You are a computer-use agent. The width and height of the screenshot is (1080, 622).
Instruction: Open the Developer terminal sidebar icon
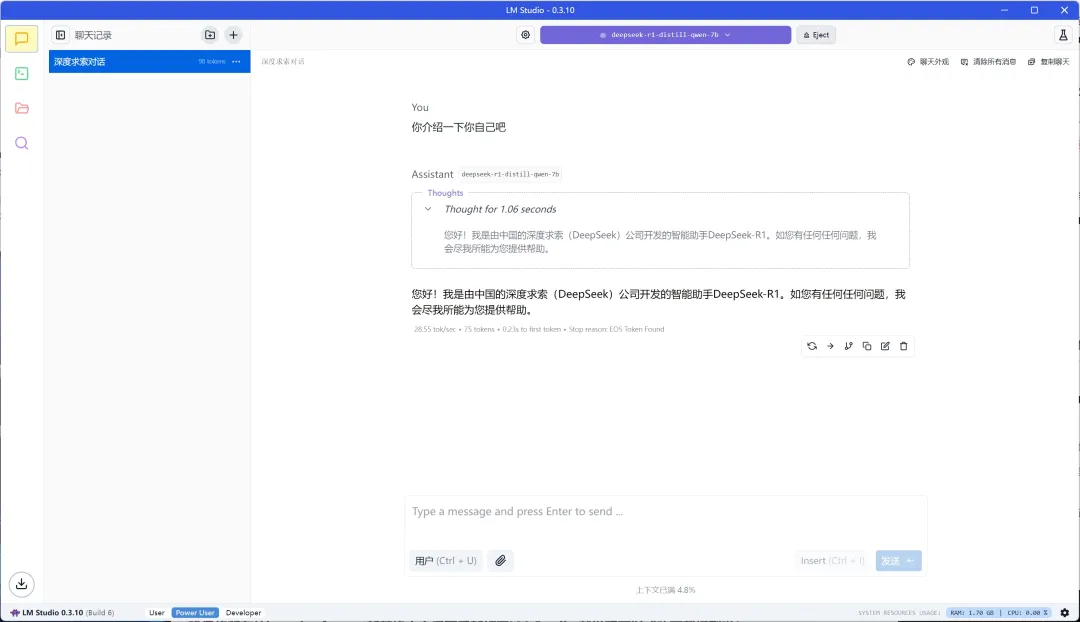21,73
